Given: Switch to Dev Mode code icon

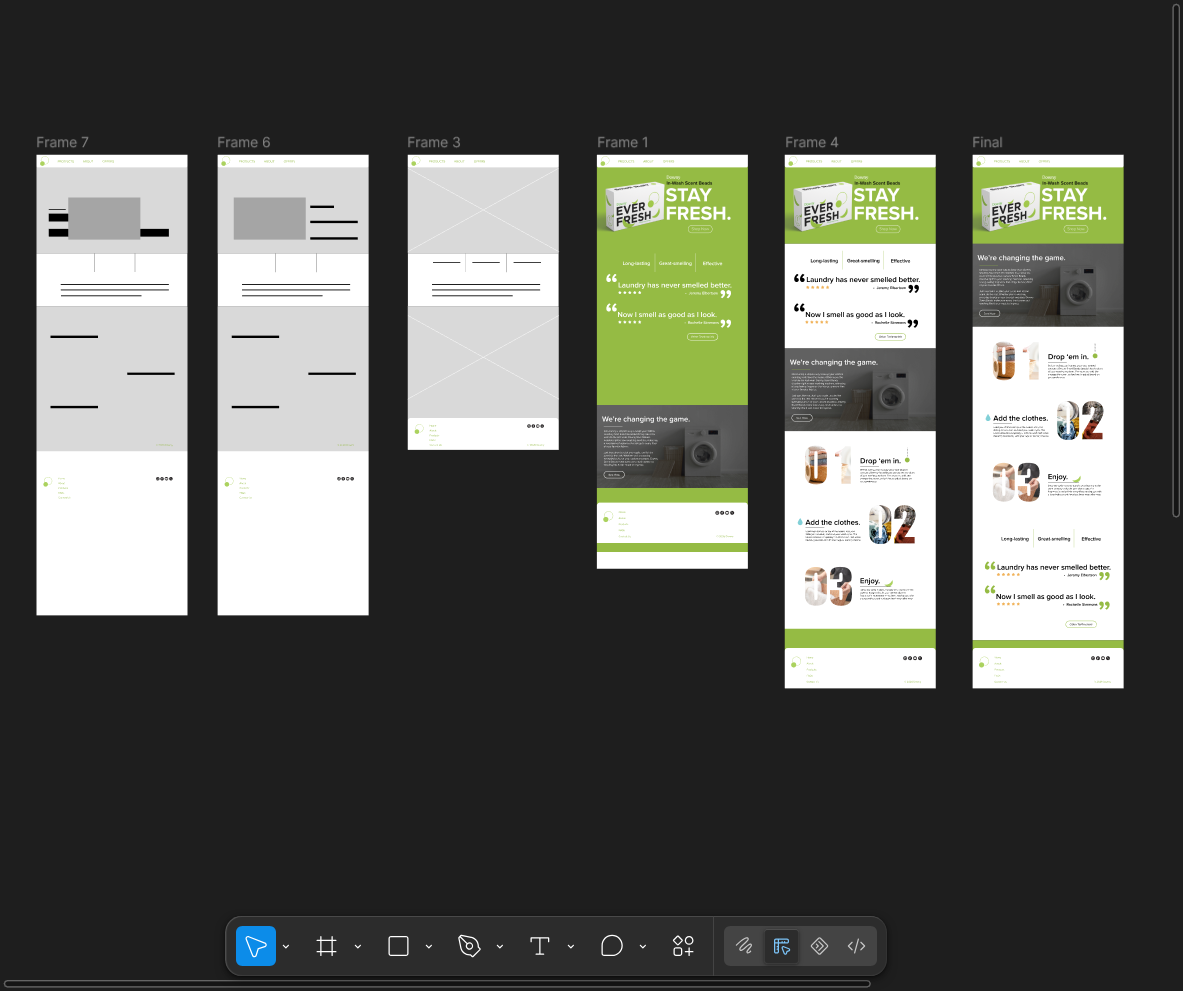Looking at the screenshot, I should point(856,946).
